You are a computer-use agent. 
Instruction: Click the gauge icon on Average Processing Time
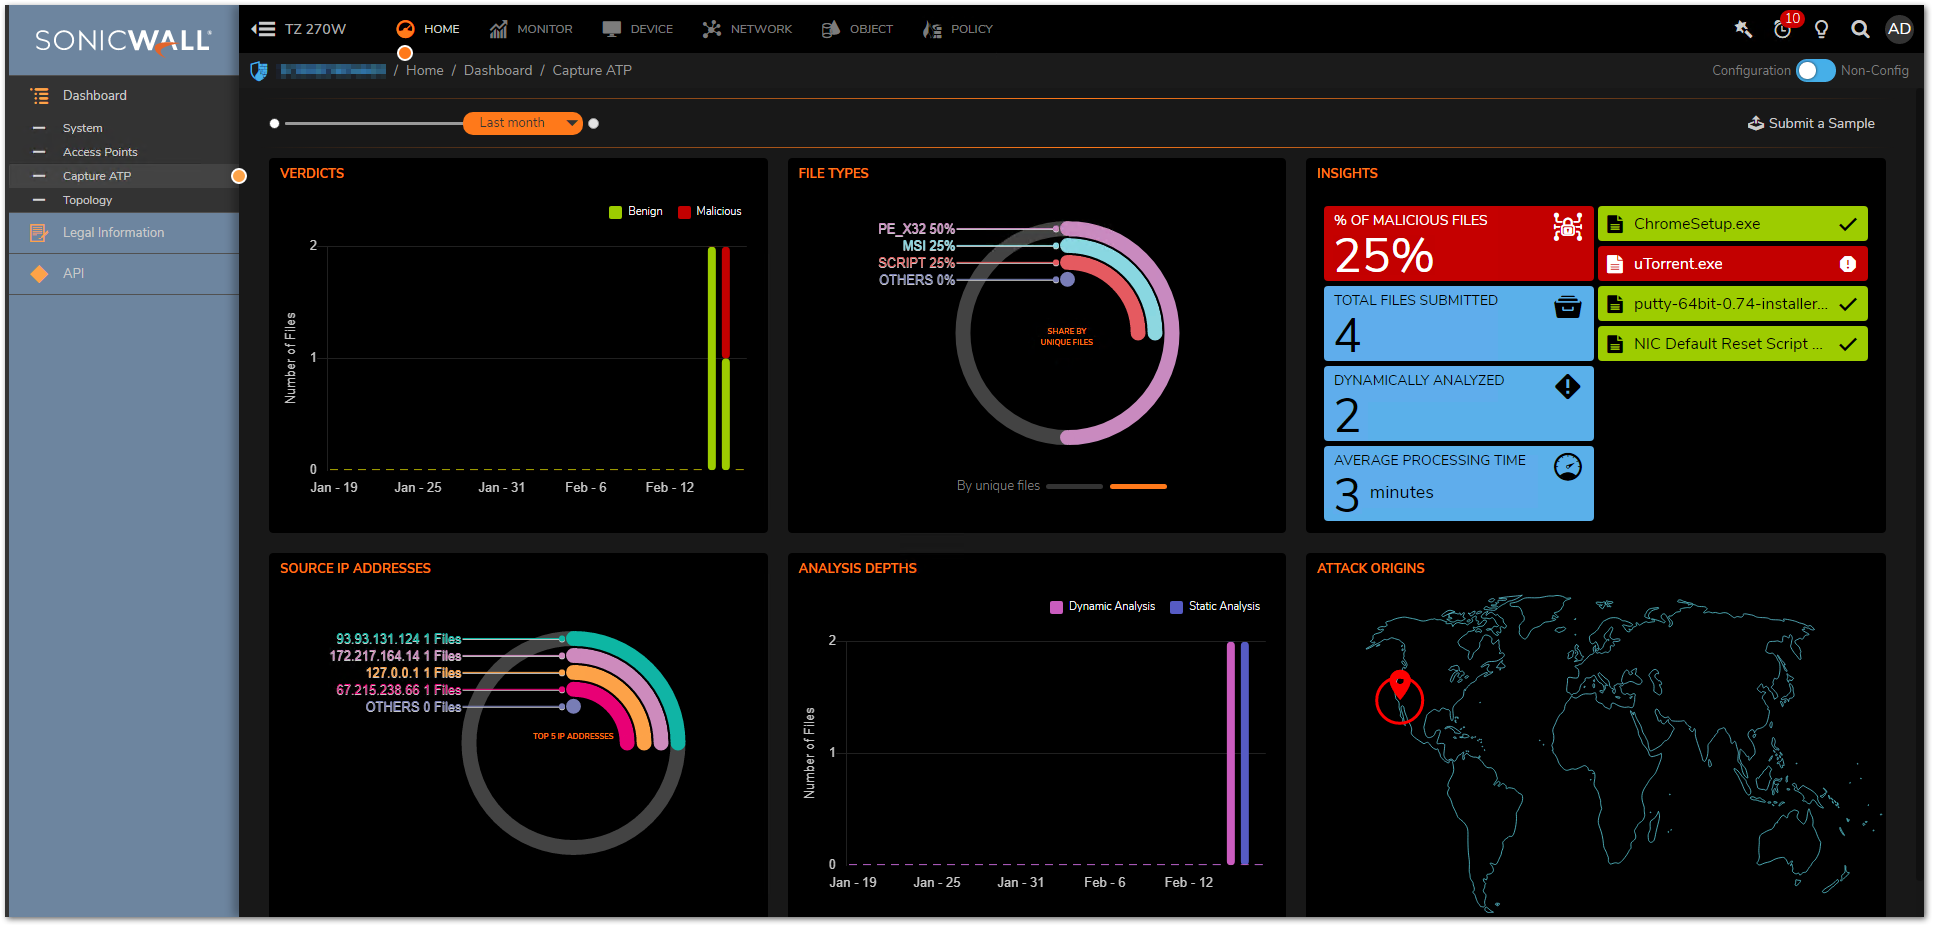coord(1567,467)
